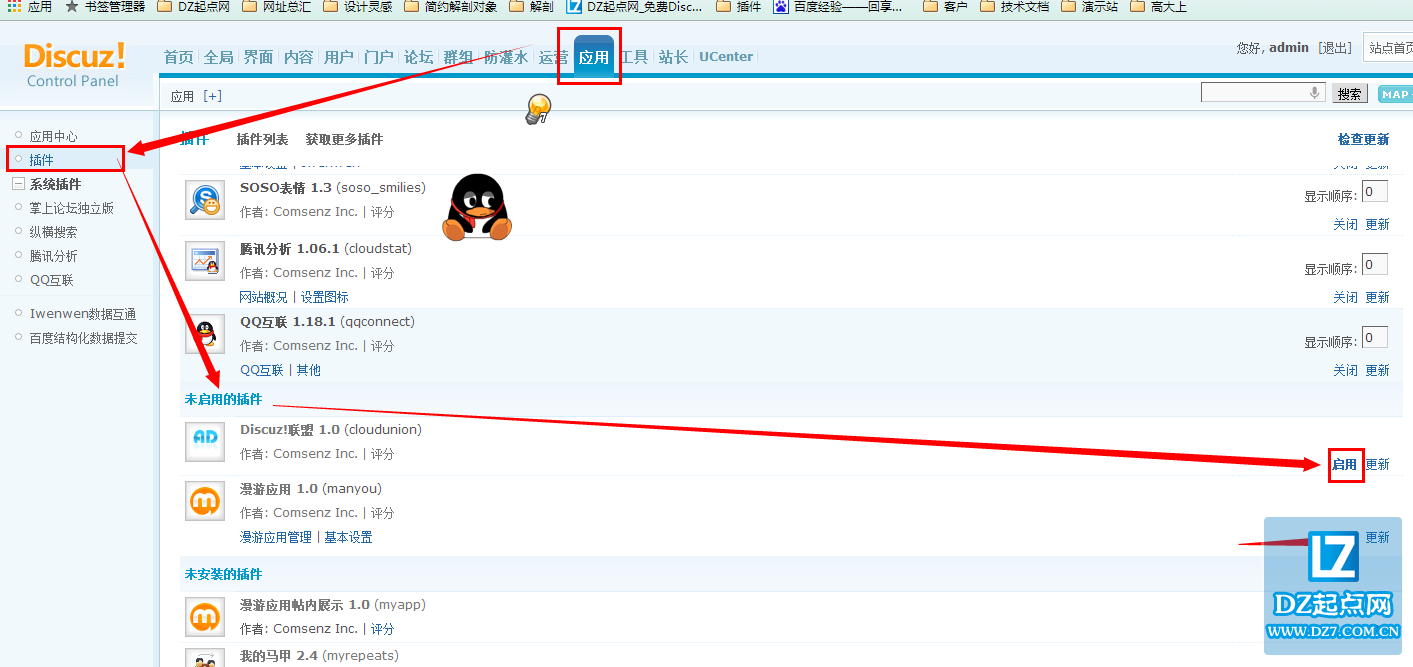The height and width of the screenshot is (667, 1413).
Task: Switch to the 插件列表 tab
Action: (262, 139)
